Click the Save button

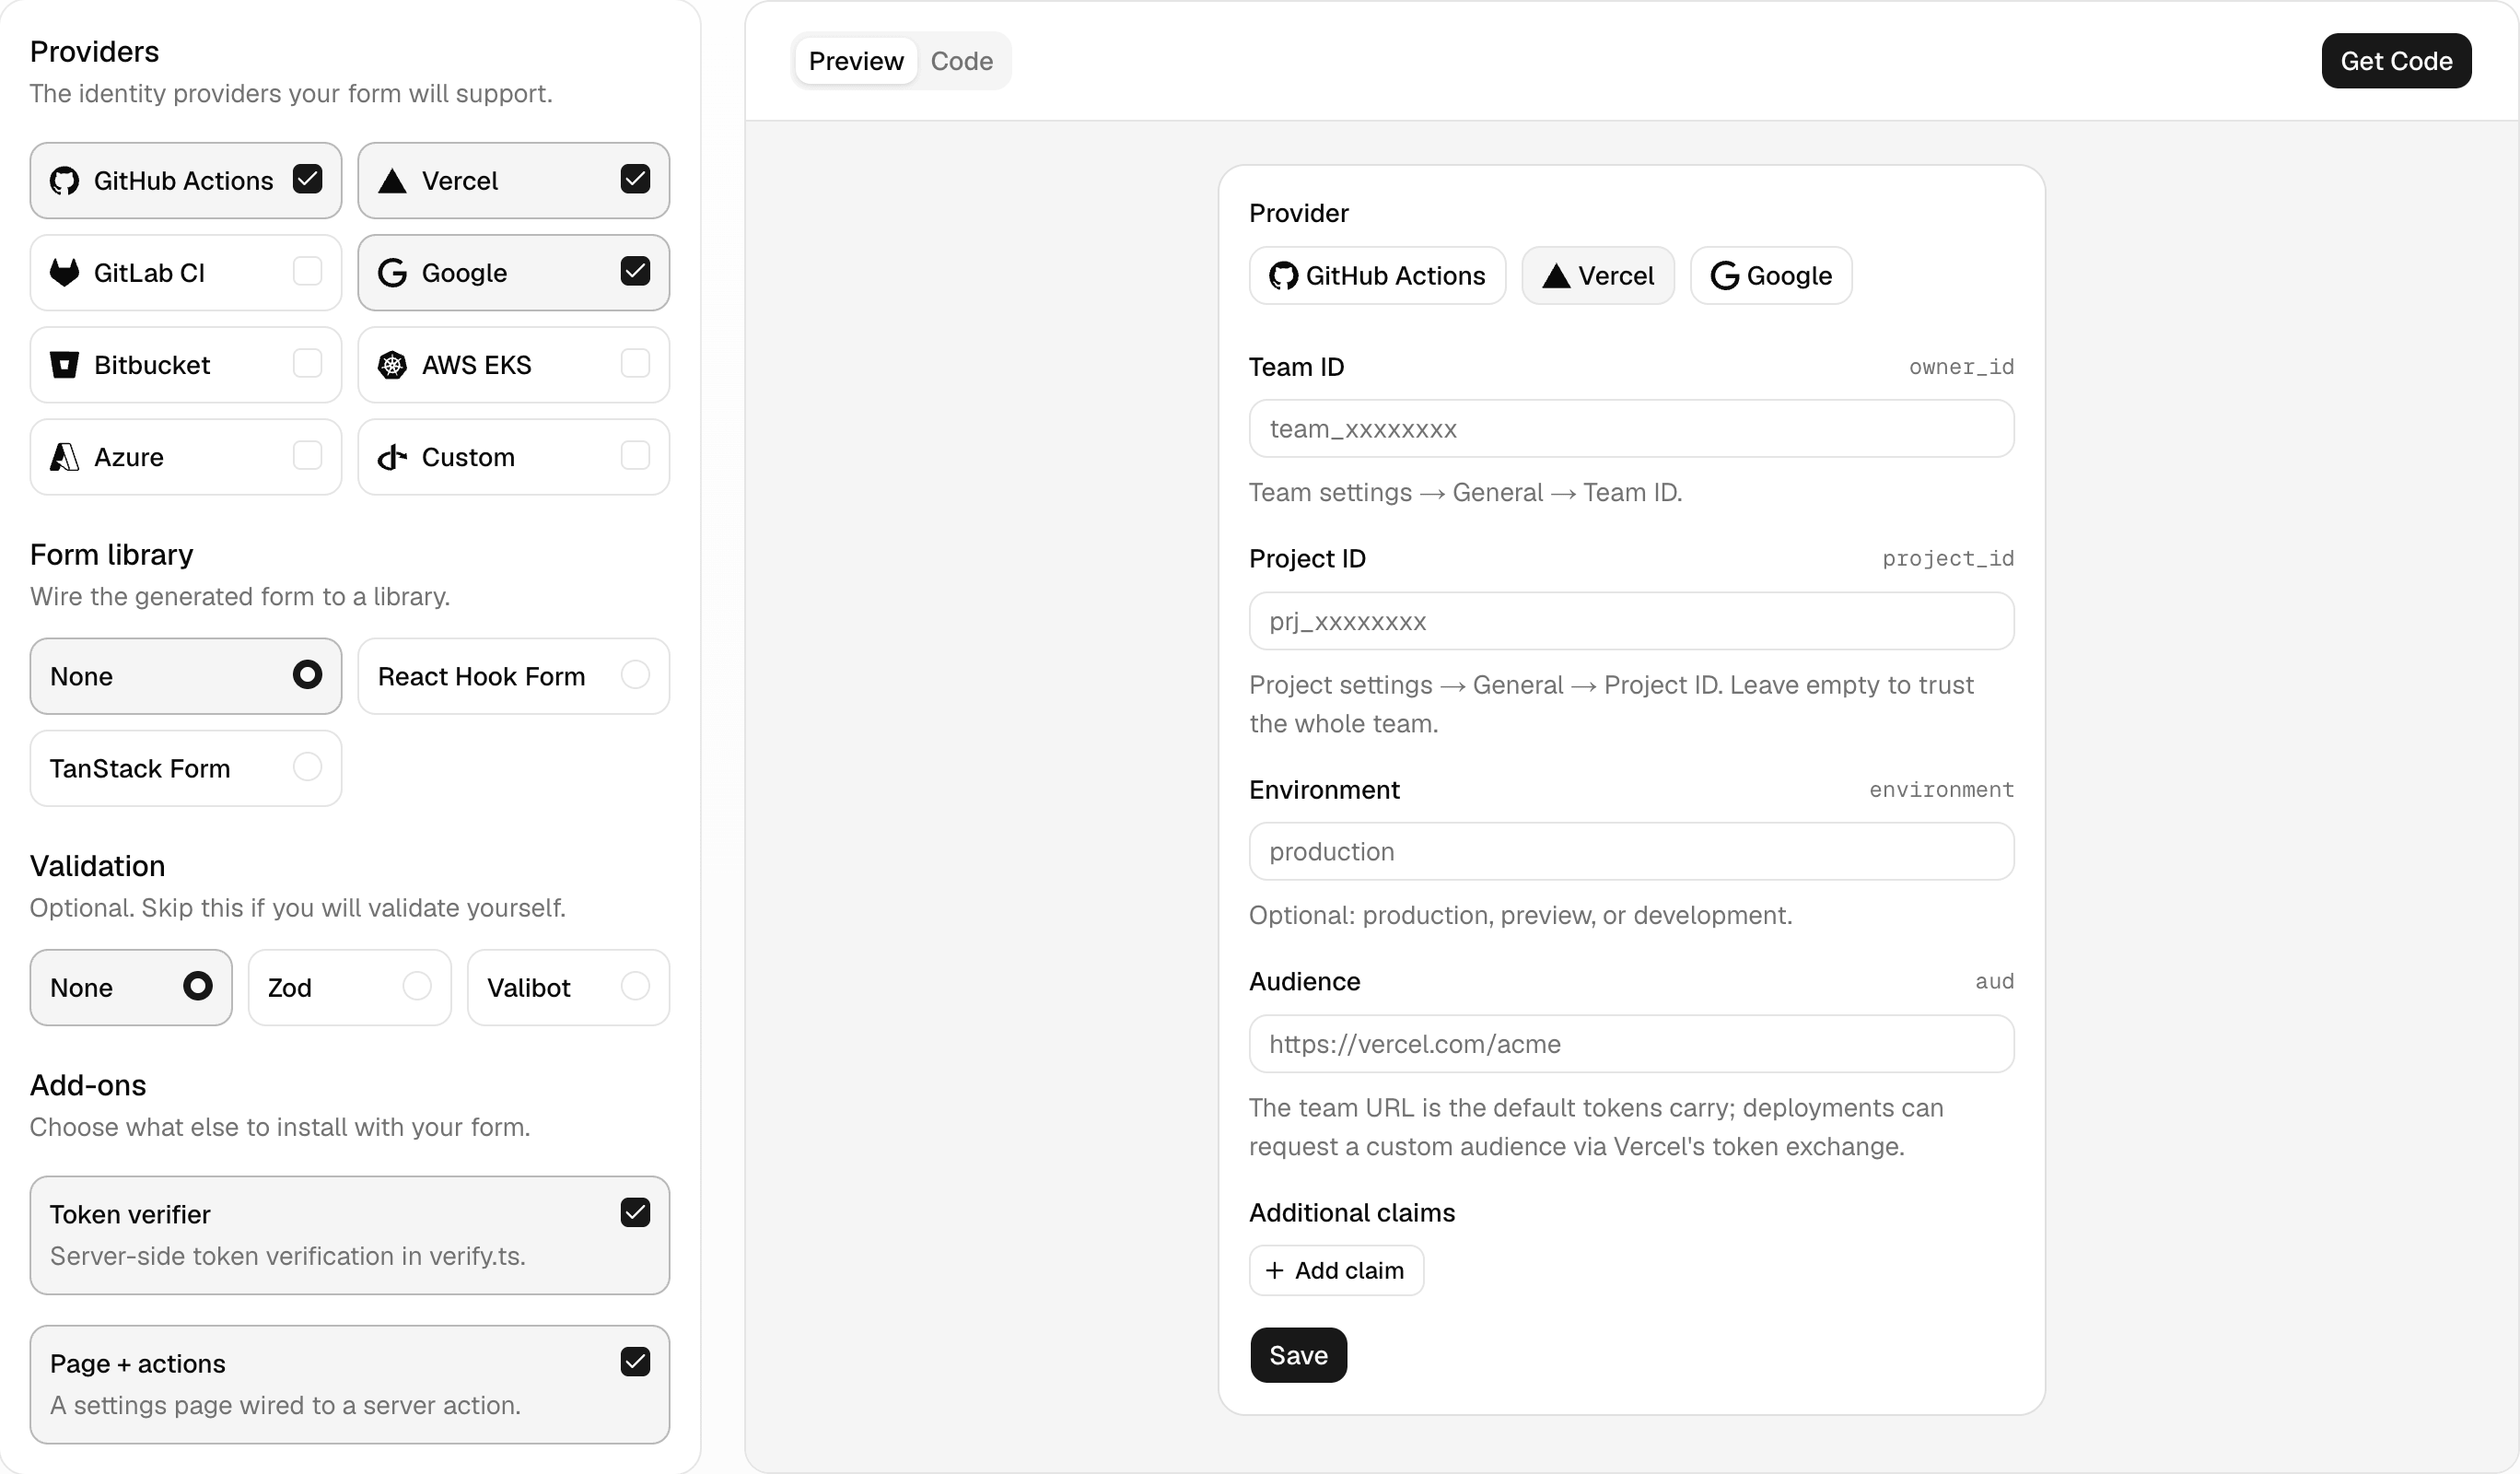pos(1298,1355)
